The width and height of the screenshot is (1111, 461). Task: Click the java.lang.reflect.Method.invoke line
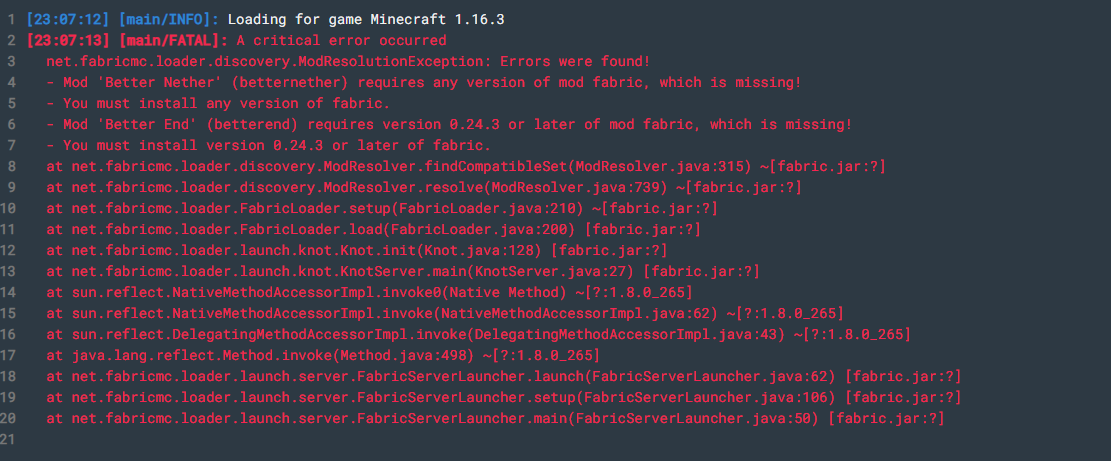(x=323, y=355)
